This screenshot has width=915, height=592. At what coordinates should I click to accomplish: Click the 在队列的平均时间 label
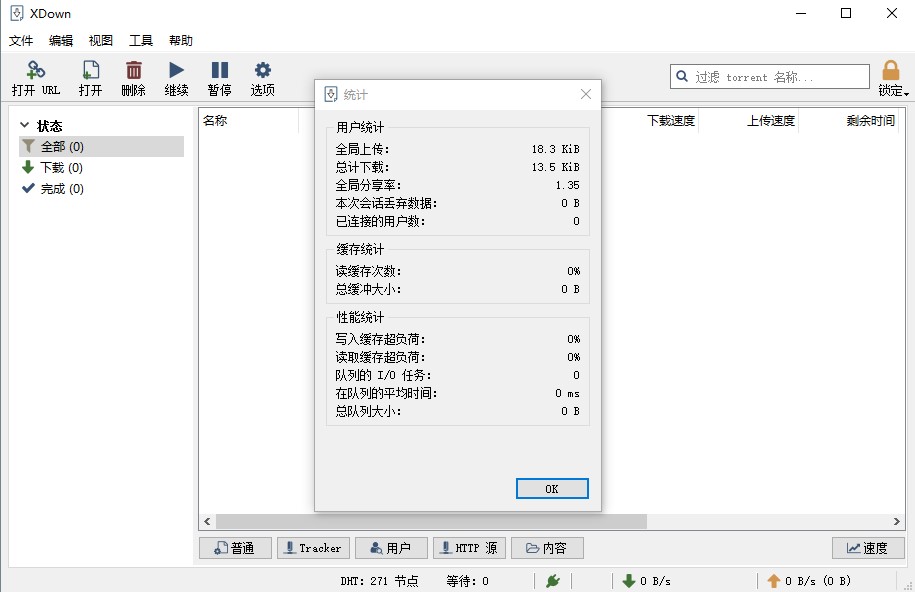386,393
